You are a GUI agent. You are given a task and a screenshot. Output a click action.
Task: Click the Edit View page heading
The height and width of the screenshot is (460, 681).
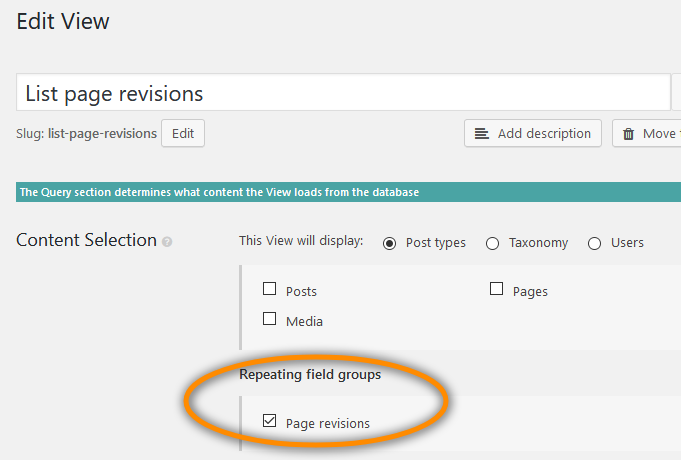[63, 21]
